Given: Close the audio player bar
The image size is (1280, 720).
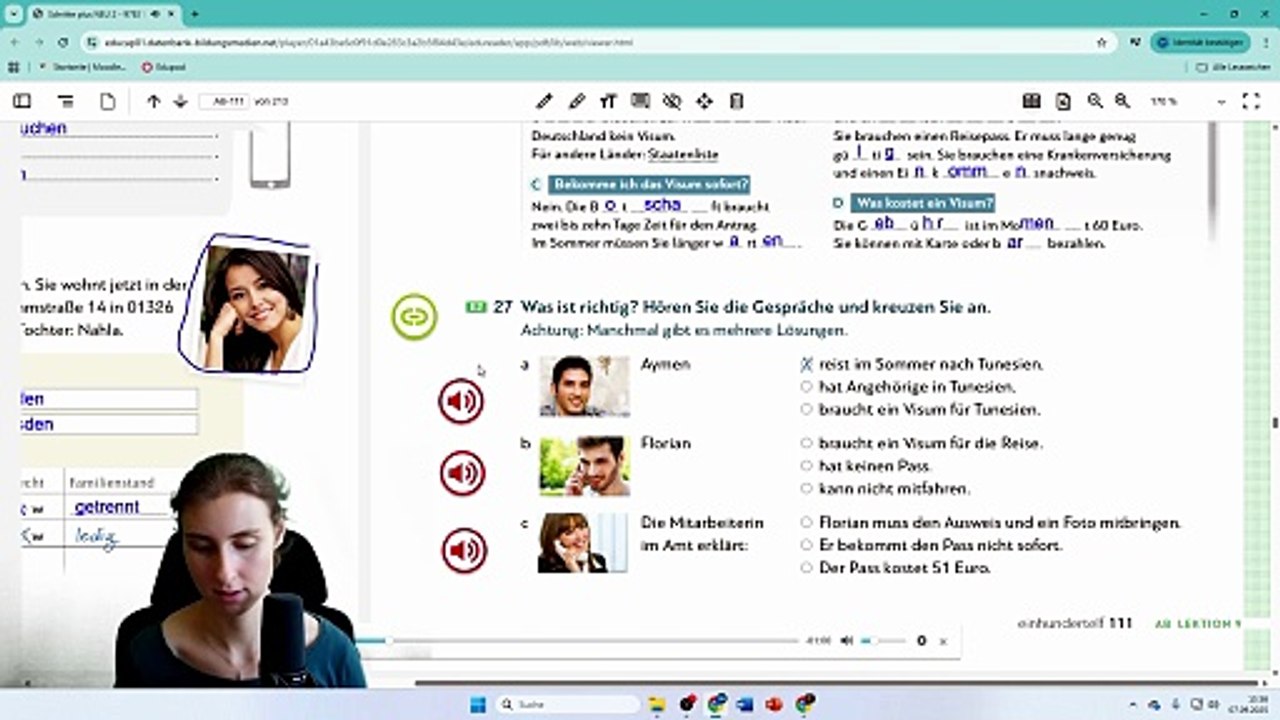Looking at the screenshot, I should coord(942,641).
